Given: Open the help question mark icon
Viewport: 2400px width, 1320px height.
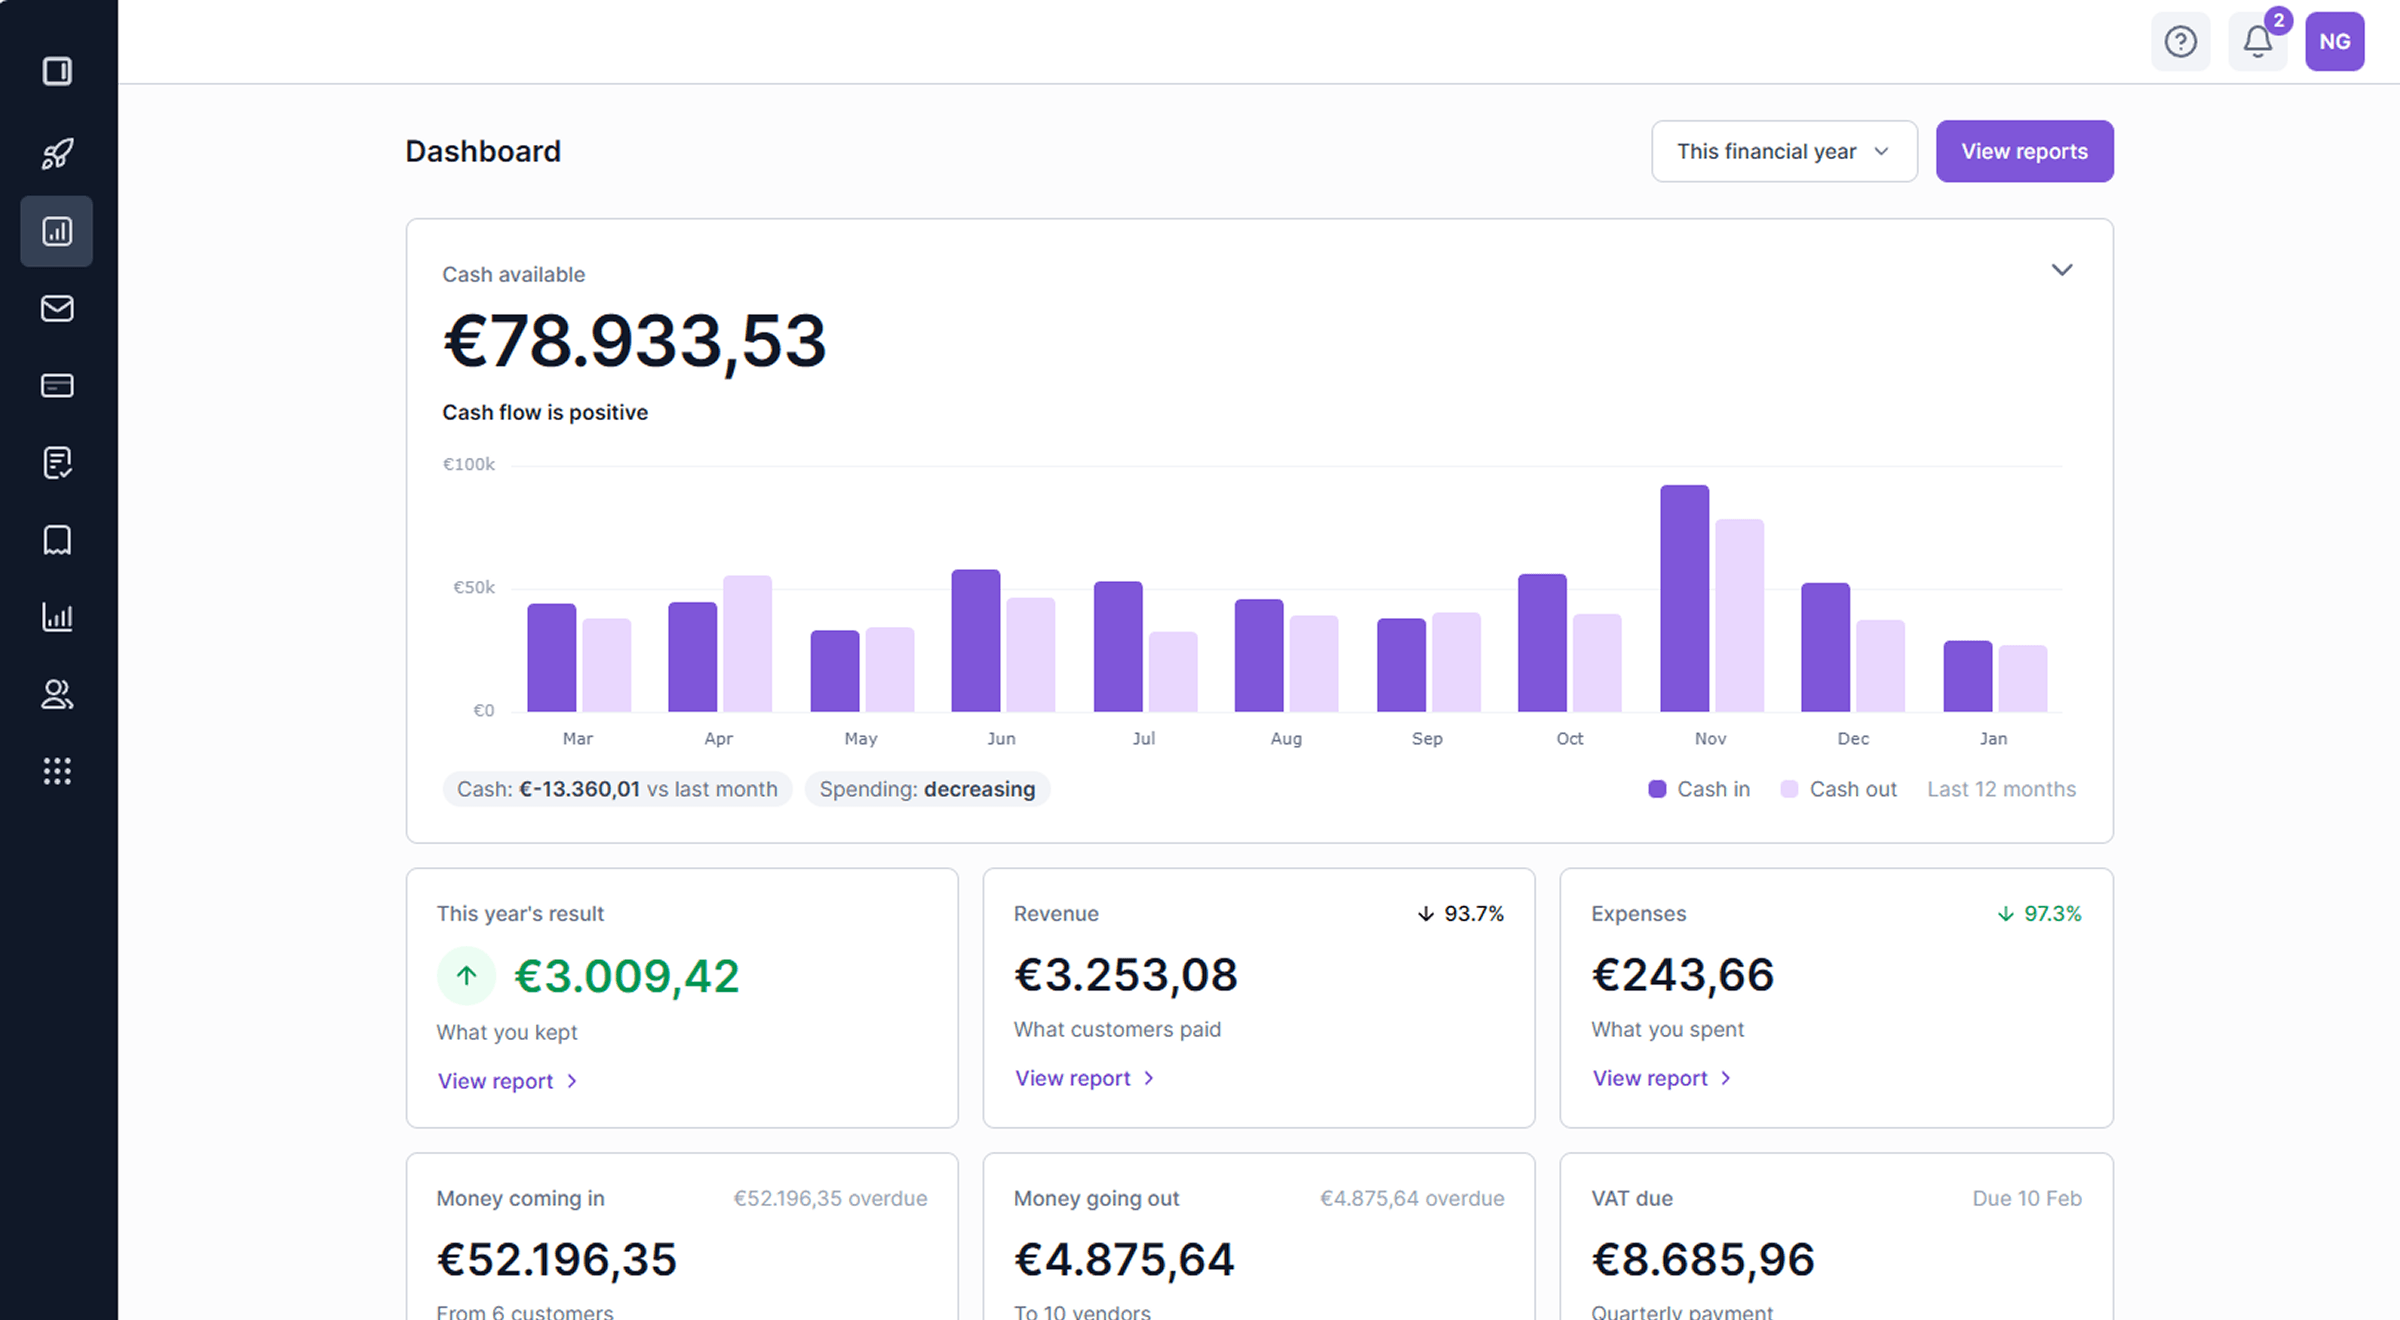Looking at the screenshot, I should click(x=2181, y=42).
